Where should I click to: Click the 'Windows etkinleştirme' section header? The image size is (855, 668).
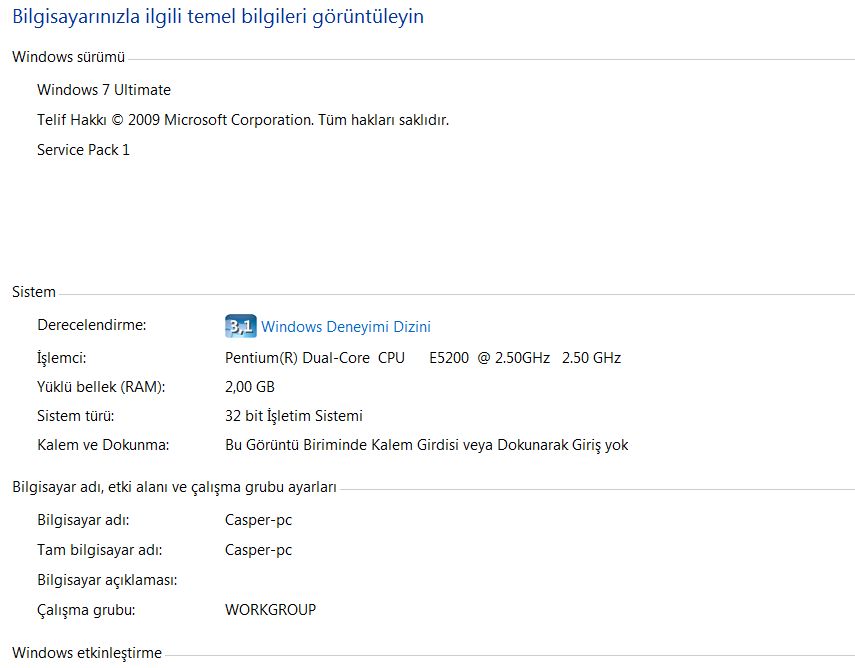(87, 653)
